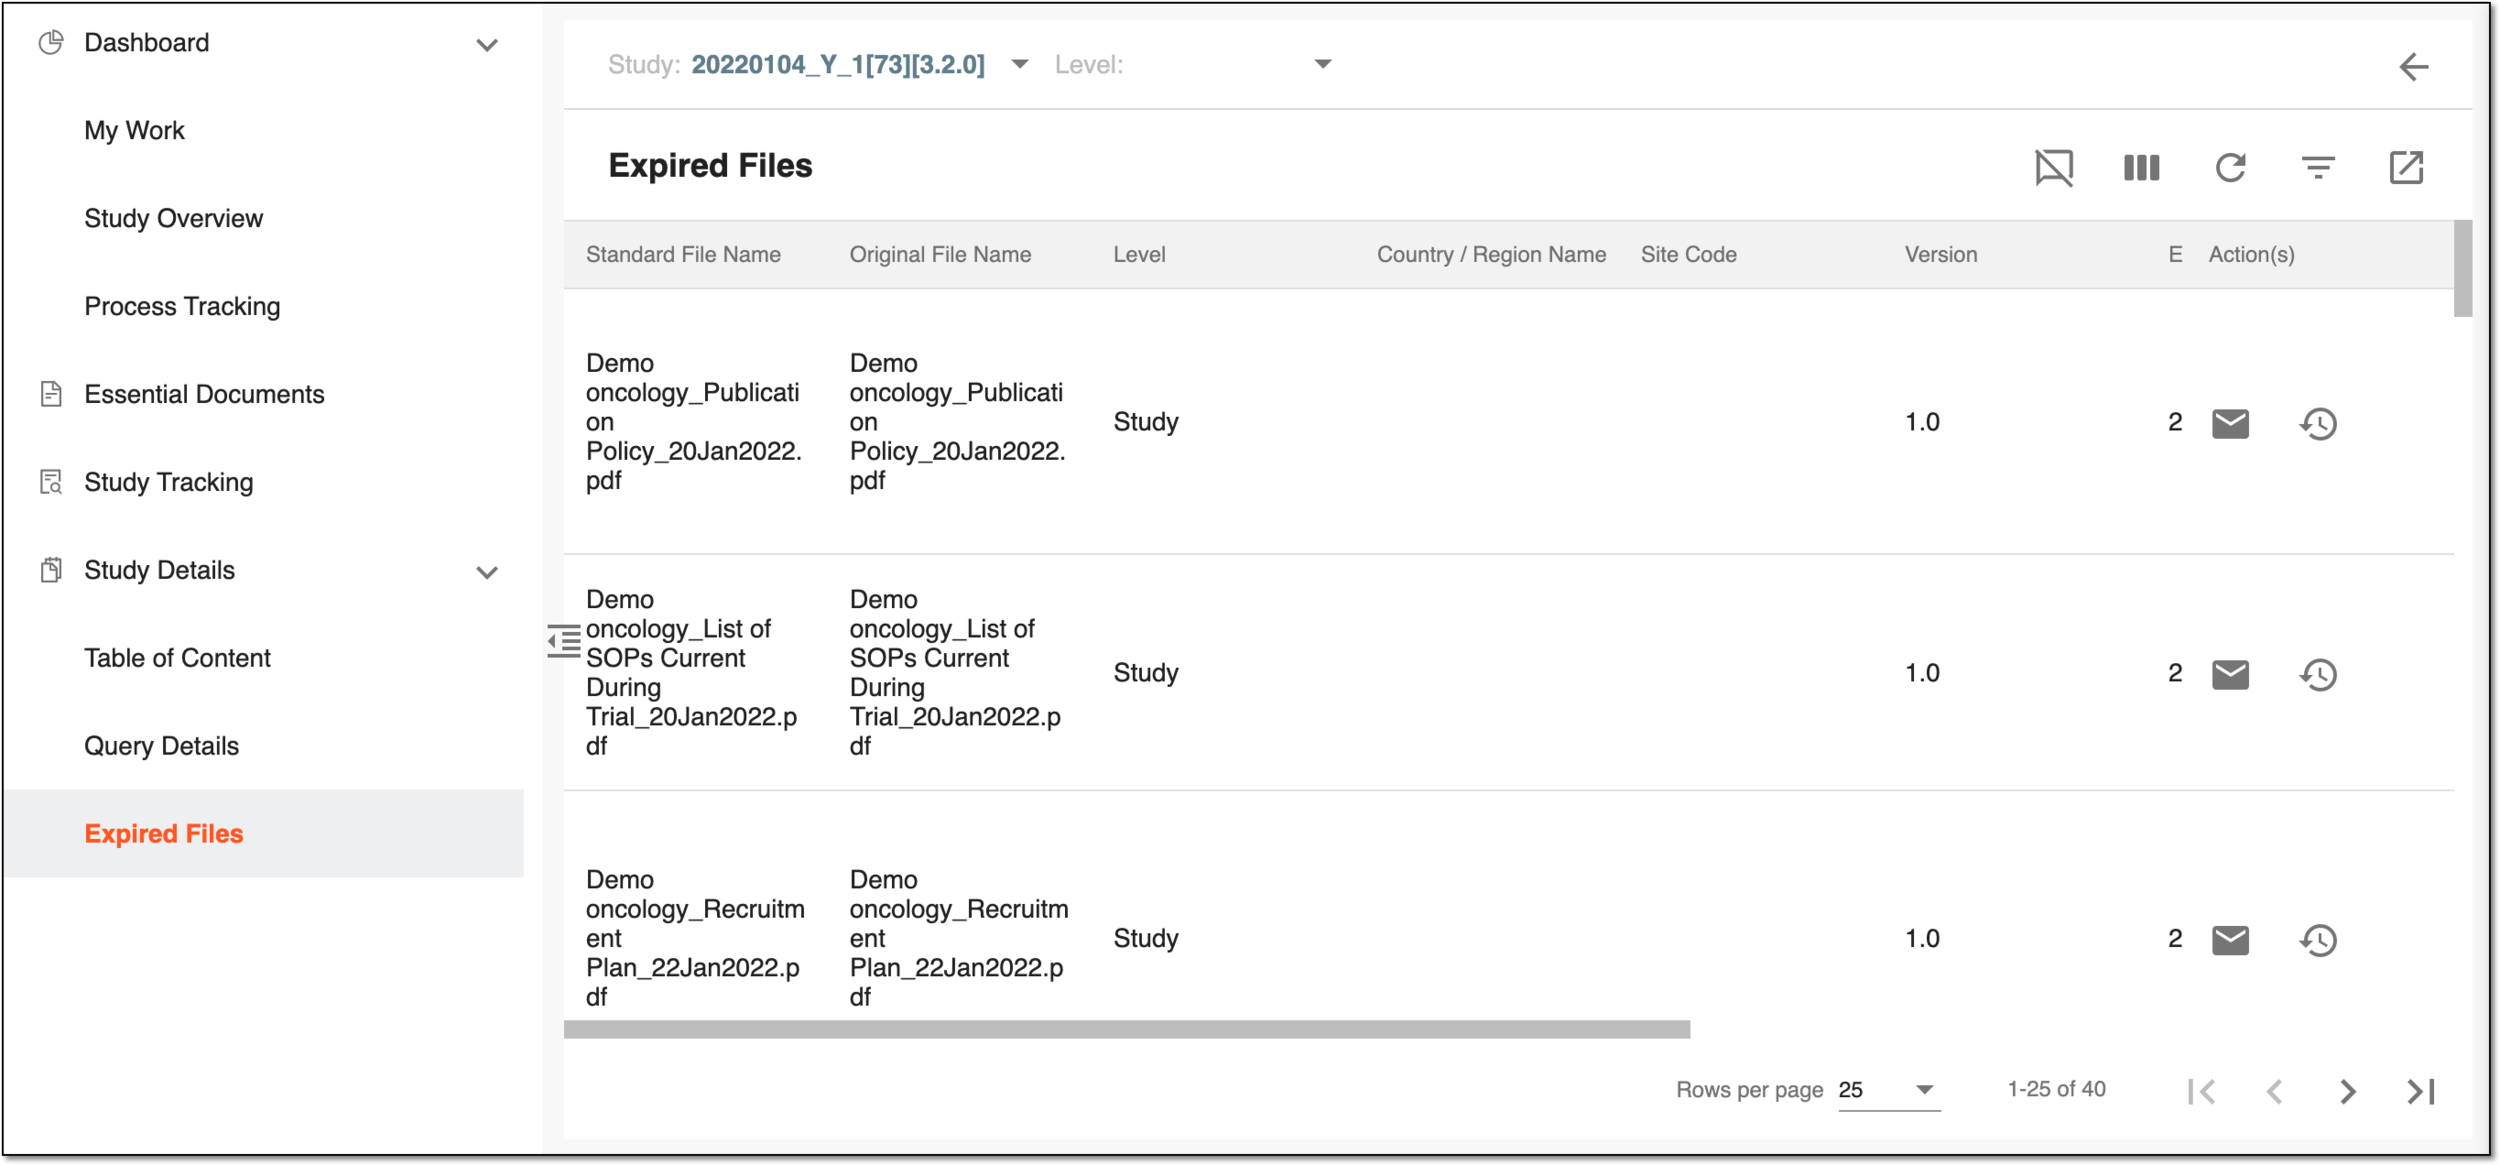The height and width of the screenshot is (1165, 2500).
Task: Open the column display settings icon
Action: [2142, 167]
